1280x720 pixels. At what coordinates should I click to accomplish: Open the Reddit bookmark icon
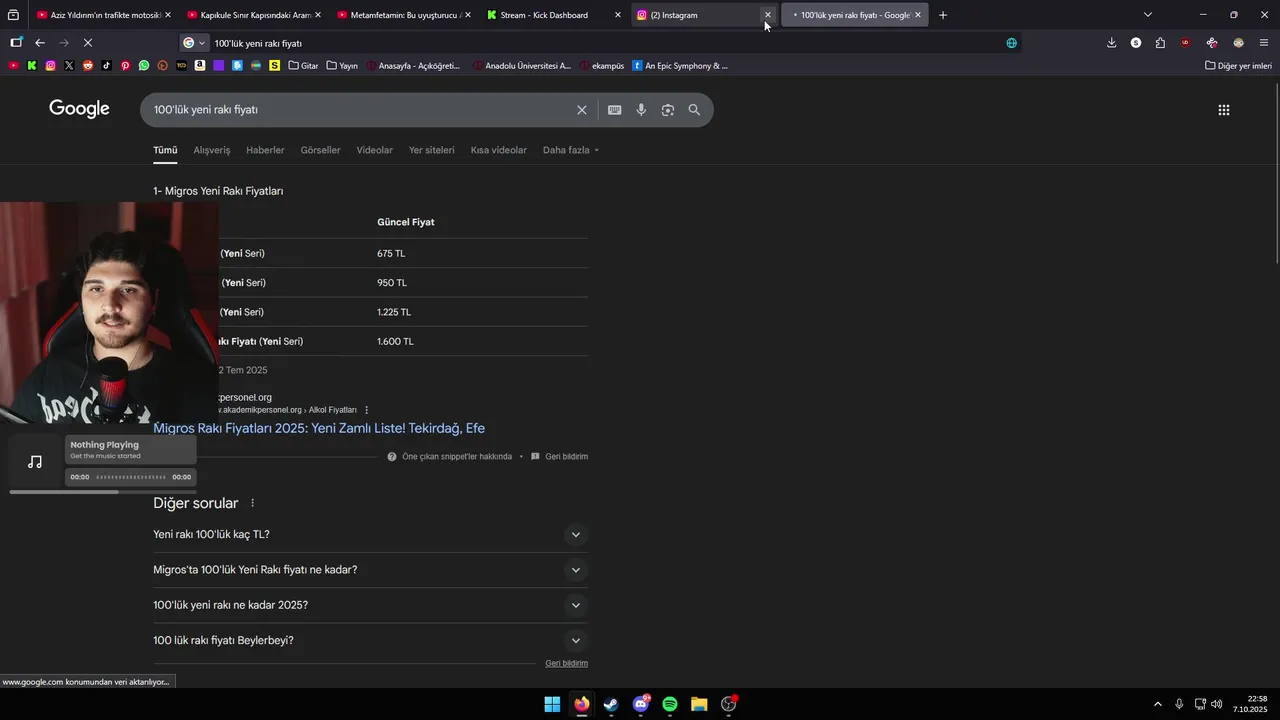(x=88, y=66)
